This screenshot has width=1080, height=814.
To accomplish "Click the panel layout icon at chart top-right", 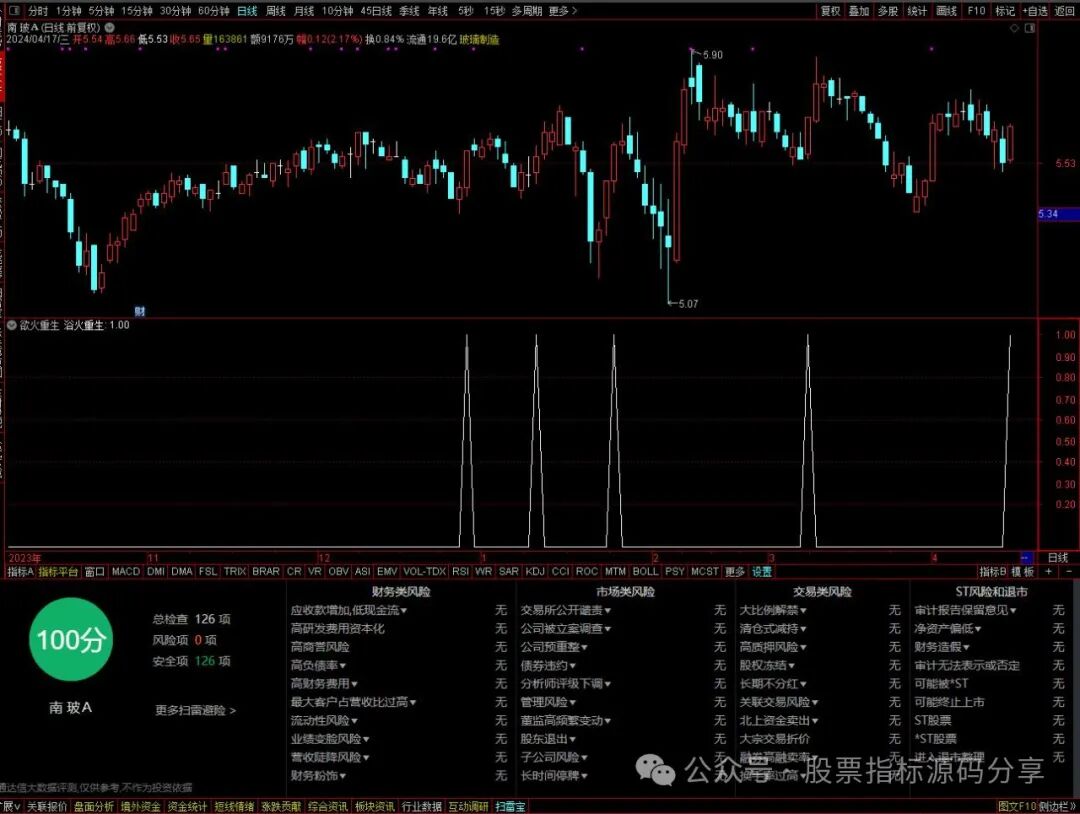I will click(1030, 28).
